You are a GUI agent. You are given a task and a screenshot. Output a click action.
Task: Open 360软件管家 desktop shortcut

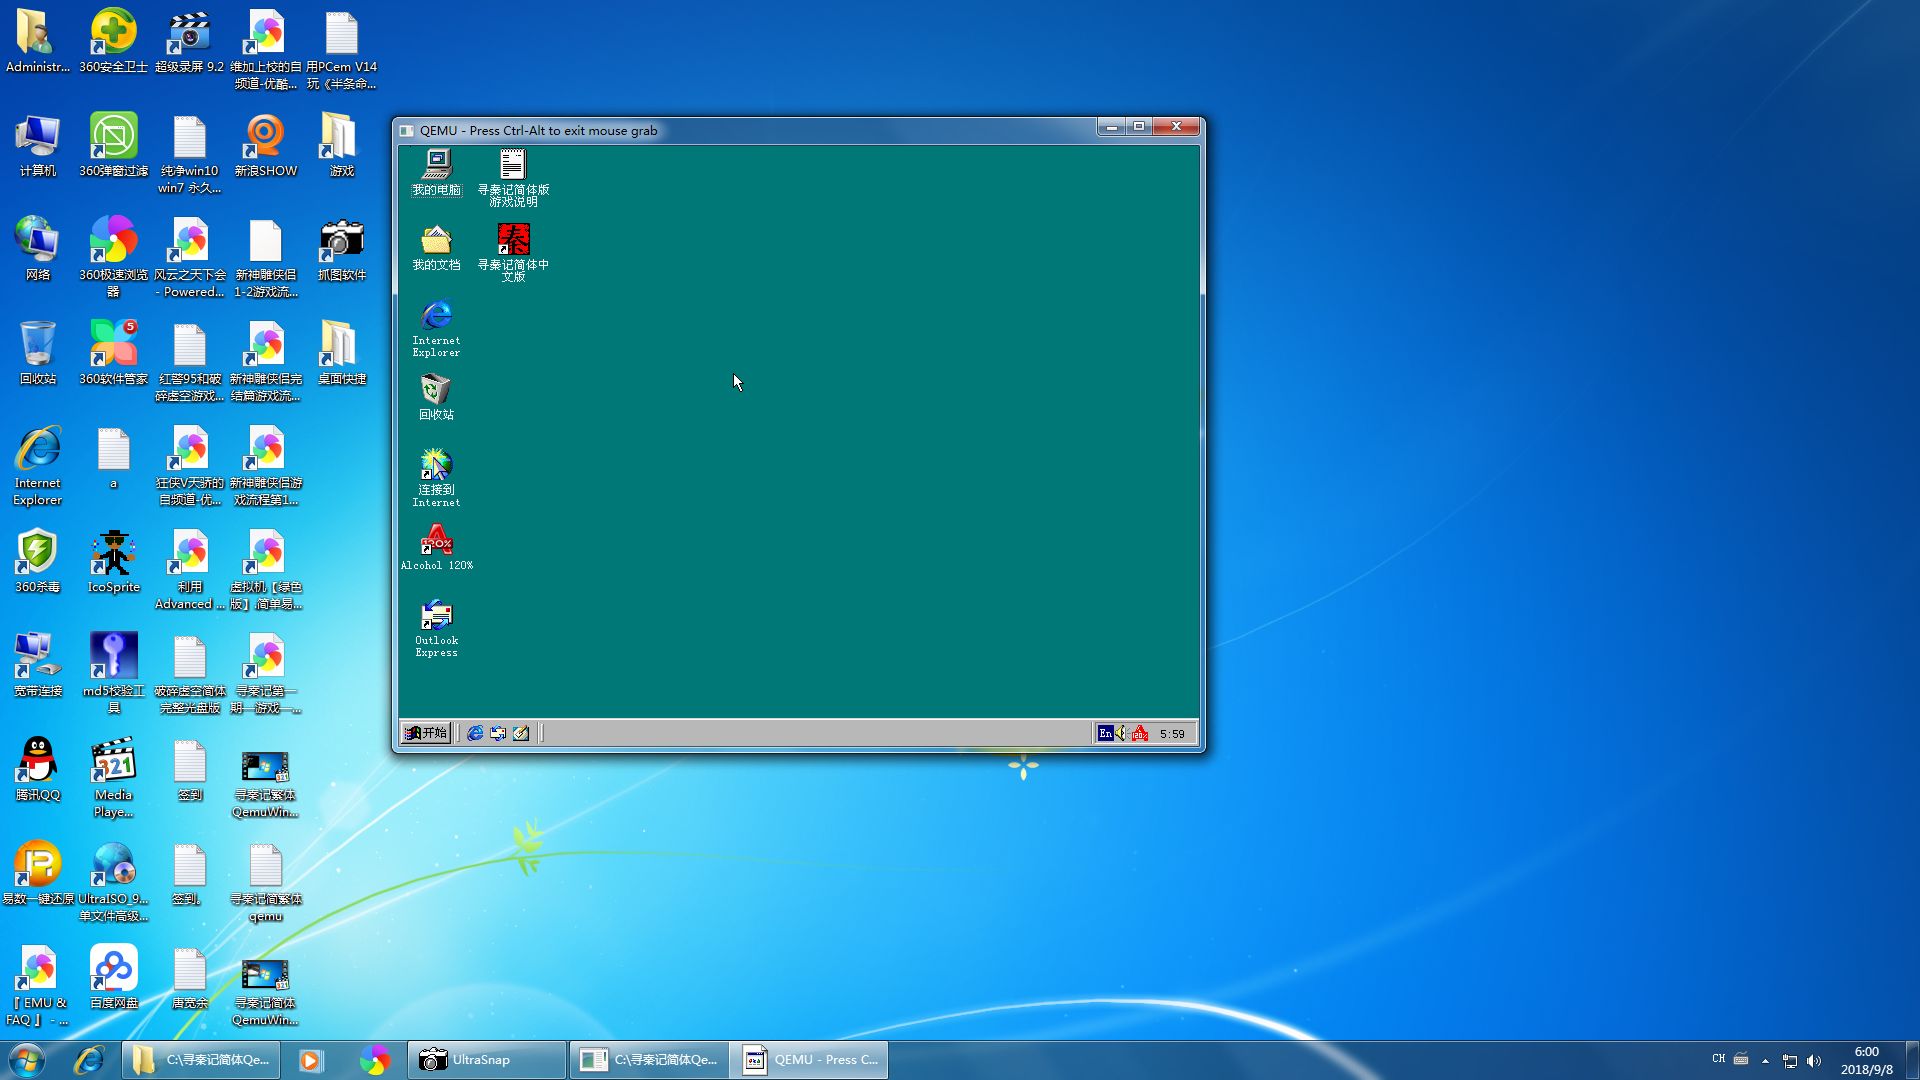[x=113, y=353]
